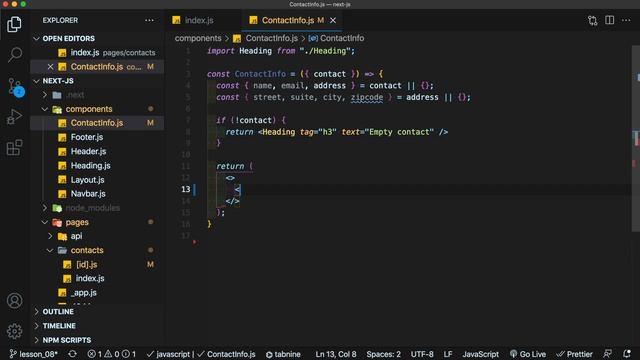Open [id].js in contacts folder
The width and height of the screenshot is (640, 360).
point(87,264)
